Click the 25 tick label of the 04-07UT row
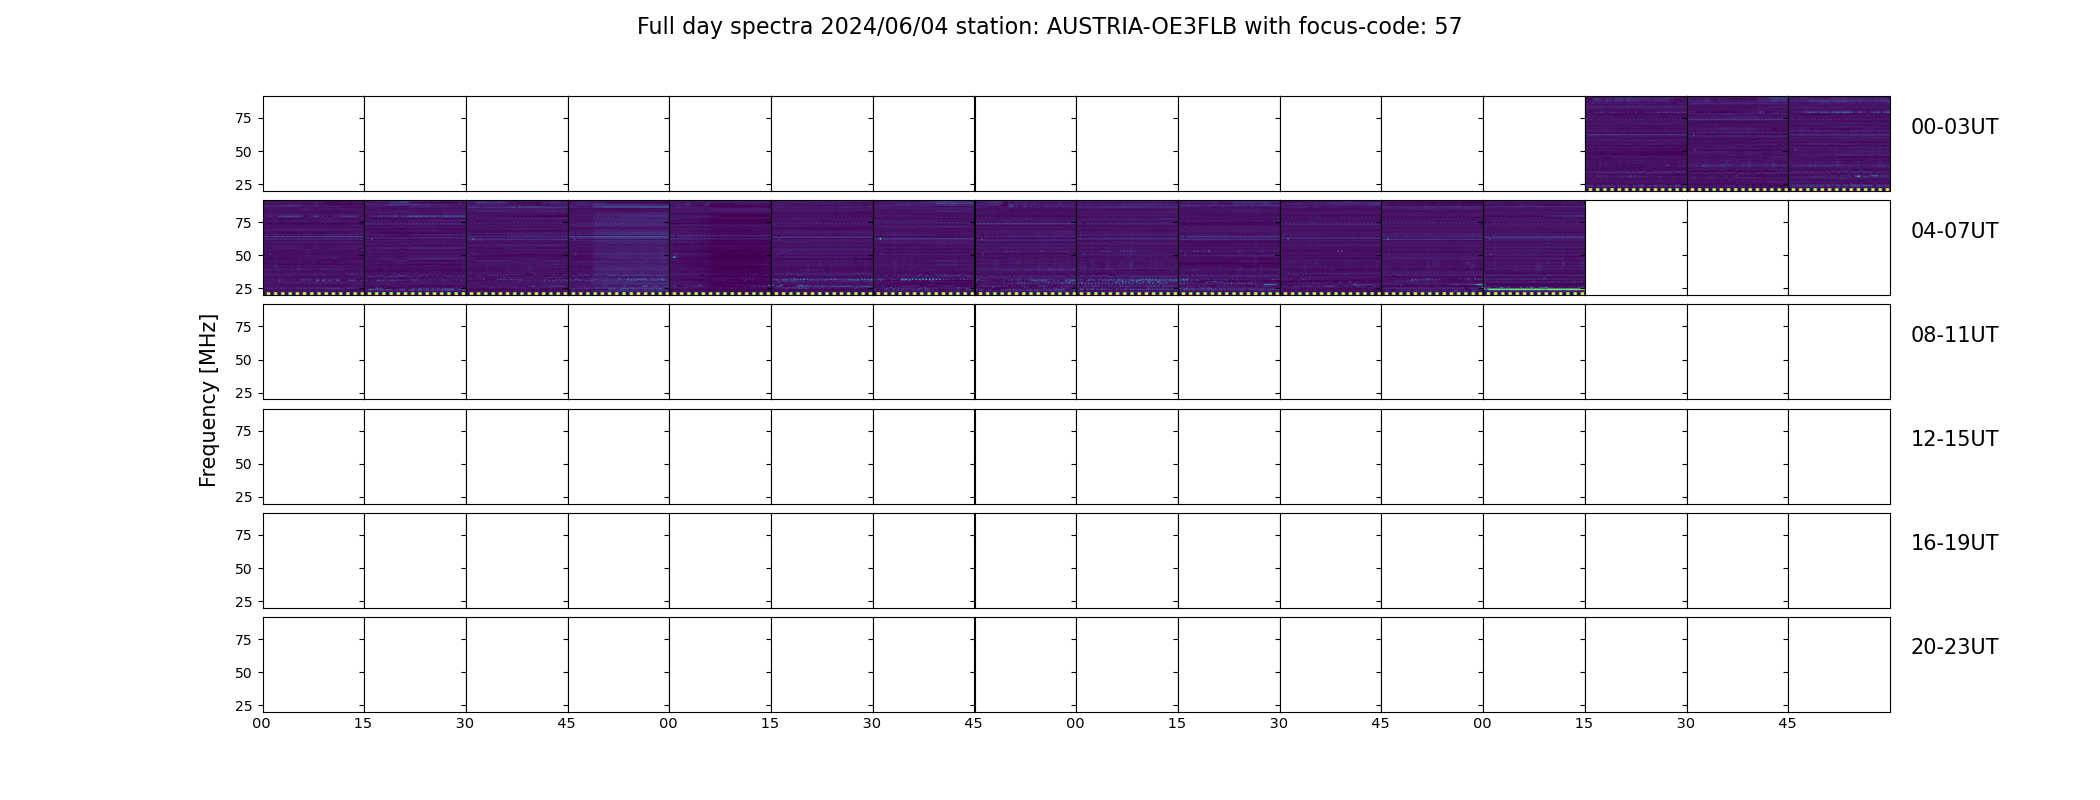Viewport: 2100px width, 800px height. pos(243,289)
